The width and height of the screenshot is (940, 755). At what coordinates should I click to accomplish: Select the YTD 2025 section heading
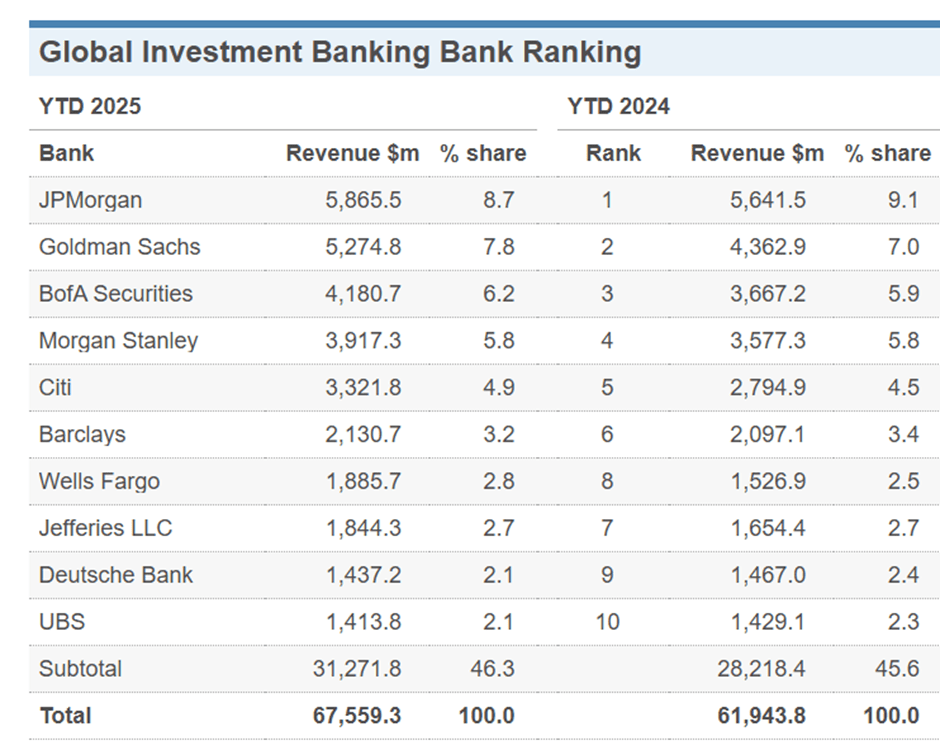click(90, 106)
